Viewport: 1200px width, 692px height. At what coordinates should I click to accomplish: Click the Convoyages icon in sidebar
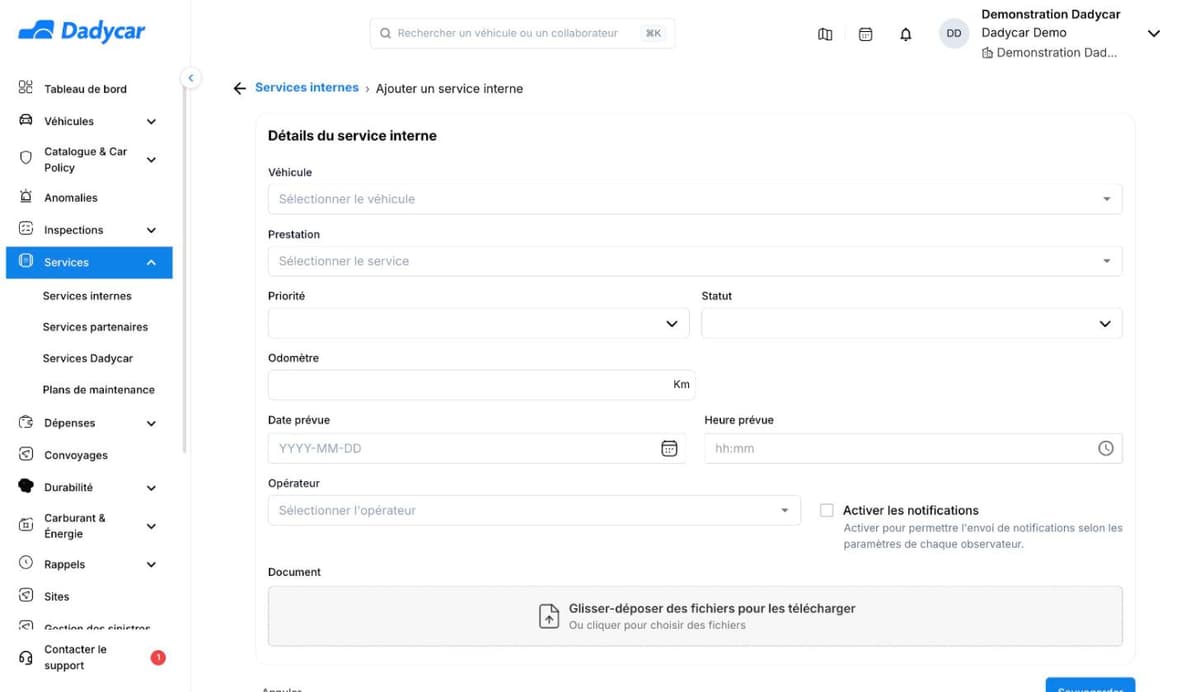[26, 454]
